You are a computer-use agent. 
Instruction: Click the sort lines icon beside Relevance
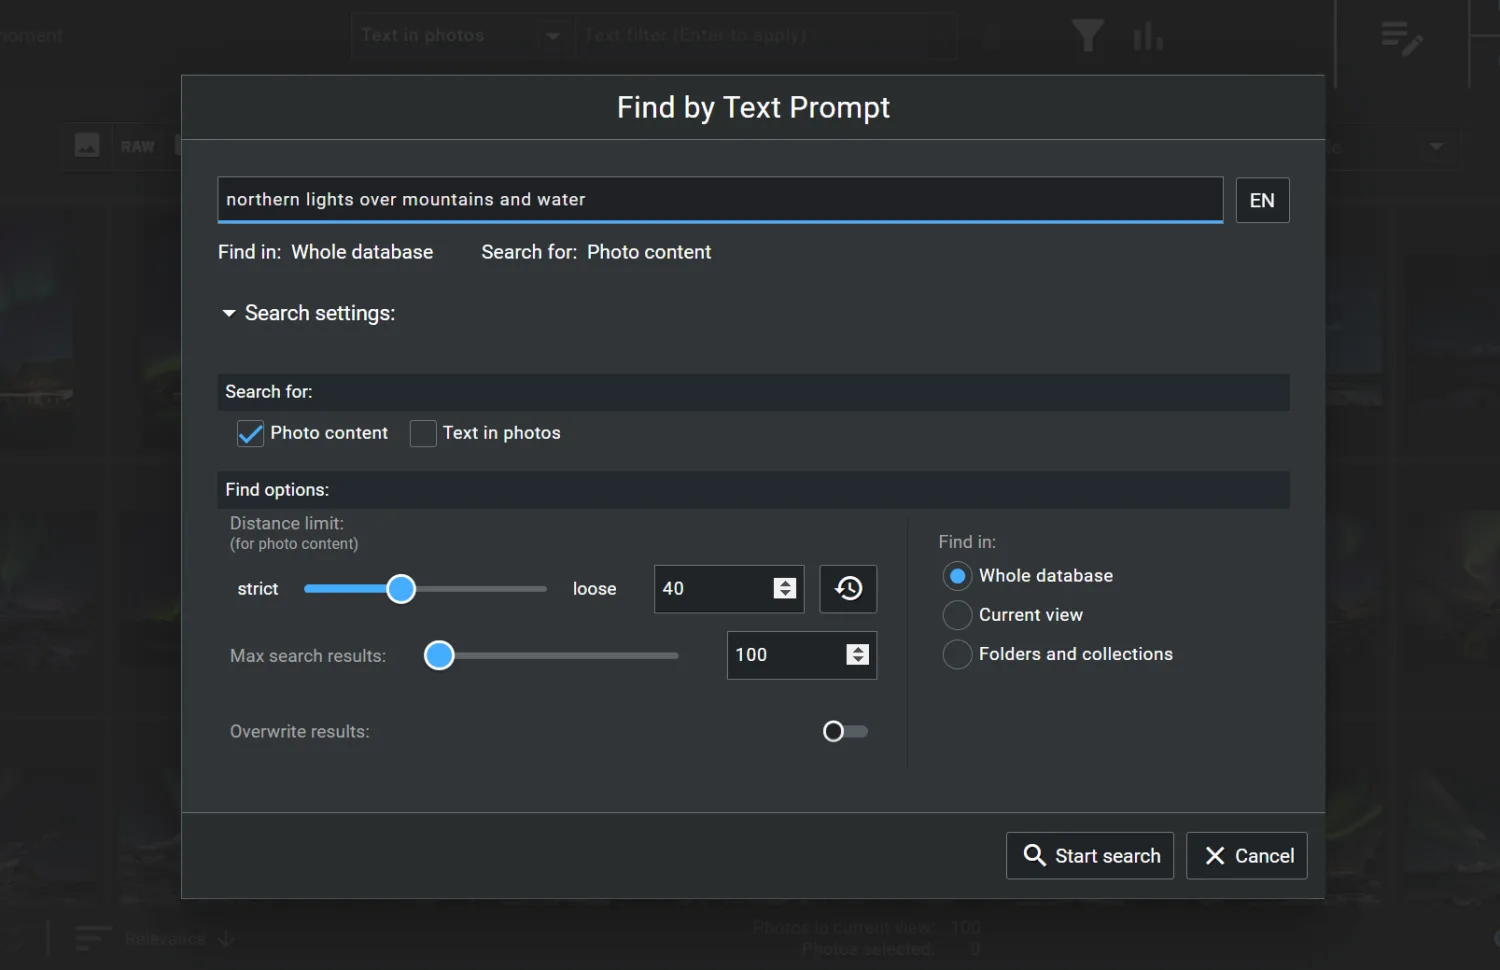[x=93, y=939]
